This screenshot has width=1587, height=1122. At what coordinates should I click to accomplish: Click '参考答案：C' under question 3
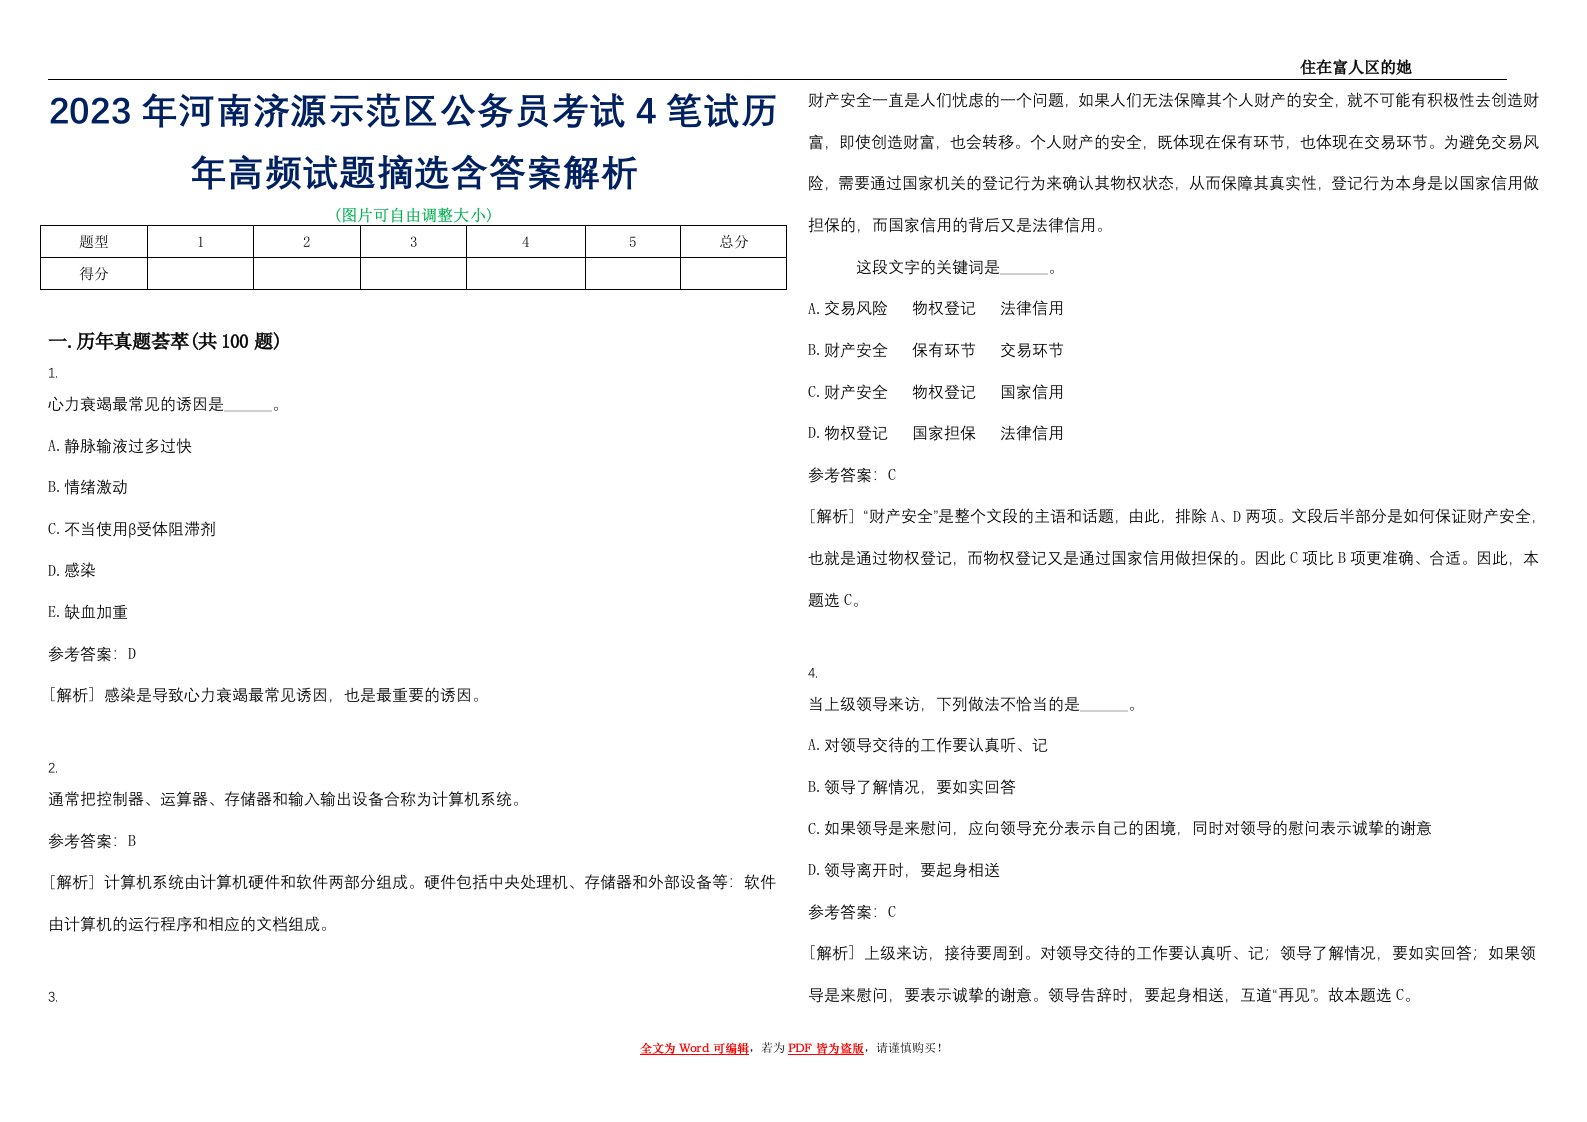tap(852, 475)
